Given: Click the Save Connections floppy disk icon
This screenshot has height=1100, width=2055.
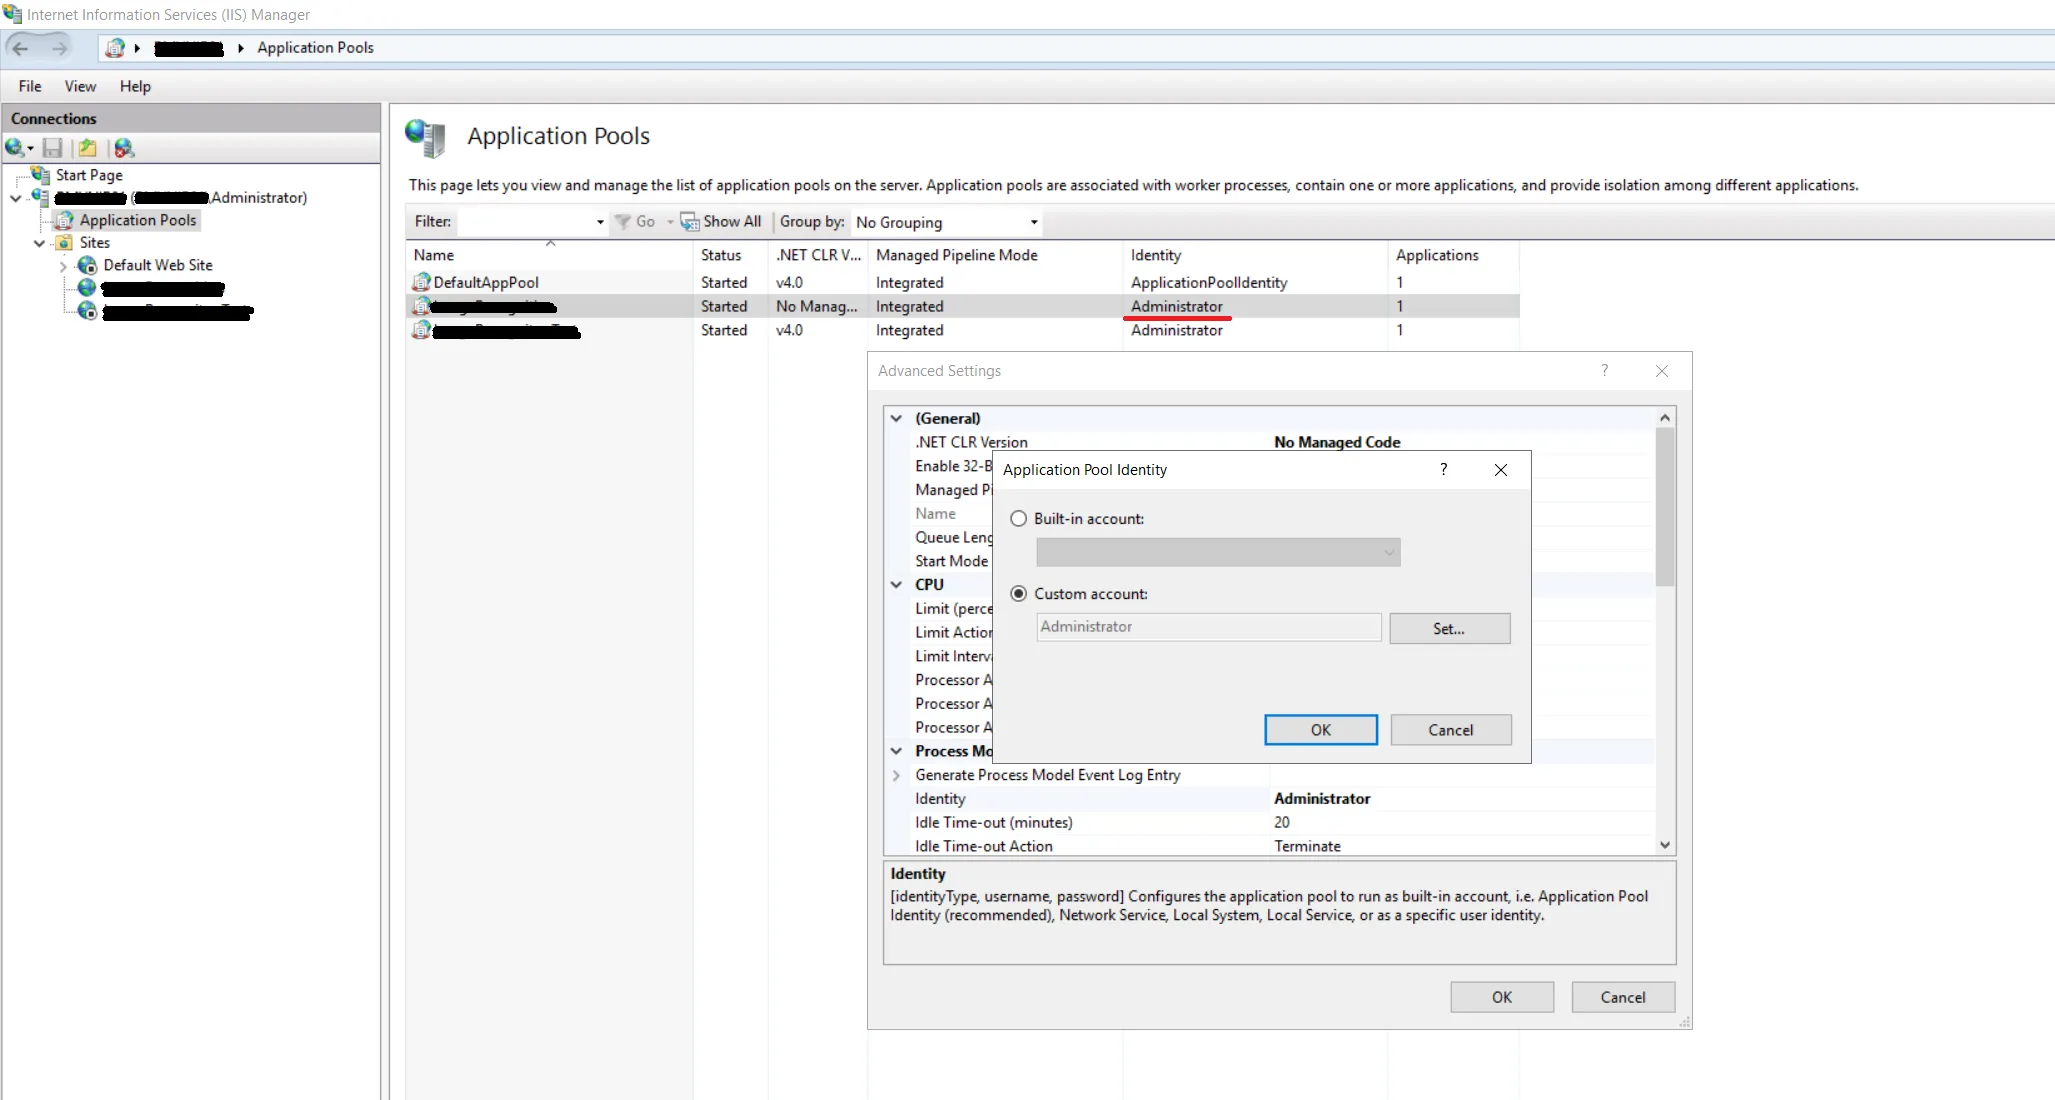Looking at the screenshot, I should (53, 148).
